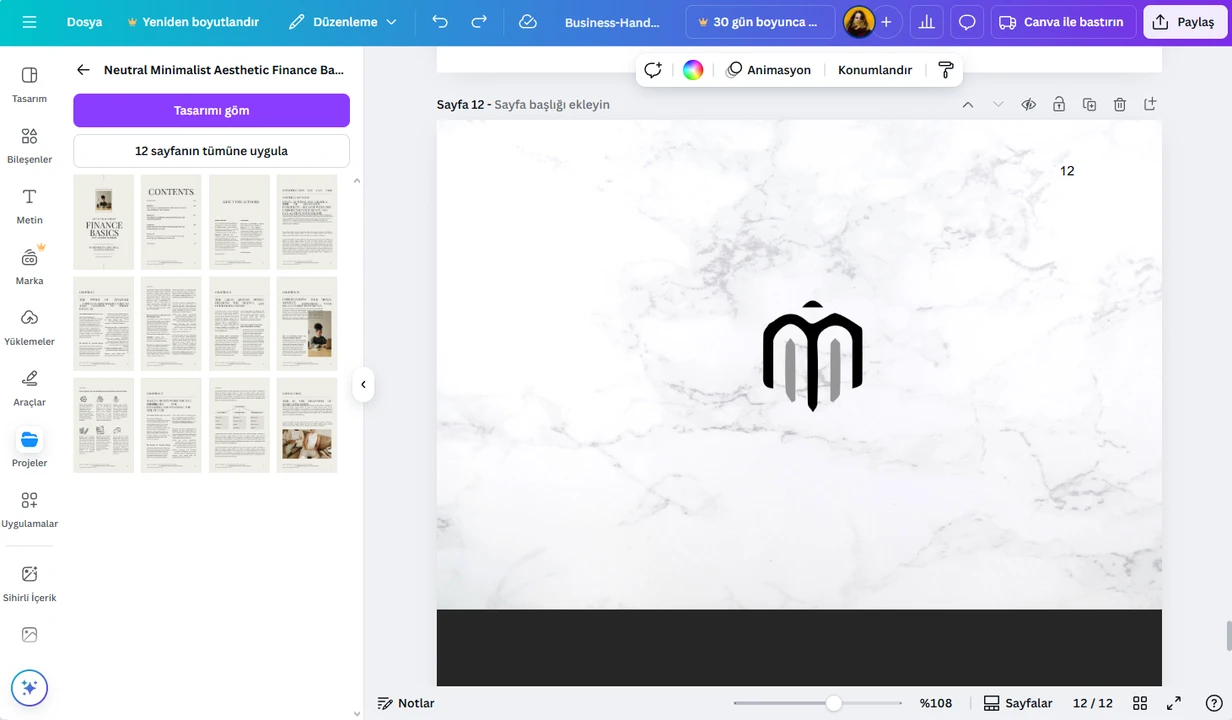Select the icons chapter page thumbnail

pyautogui.click(x=103, y=425)
